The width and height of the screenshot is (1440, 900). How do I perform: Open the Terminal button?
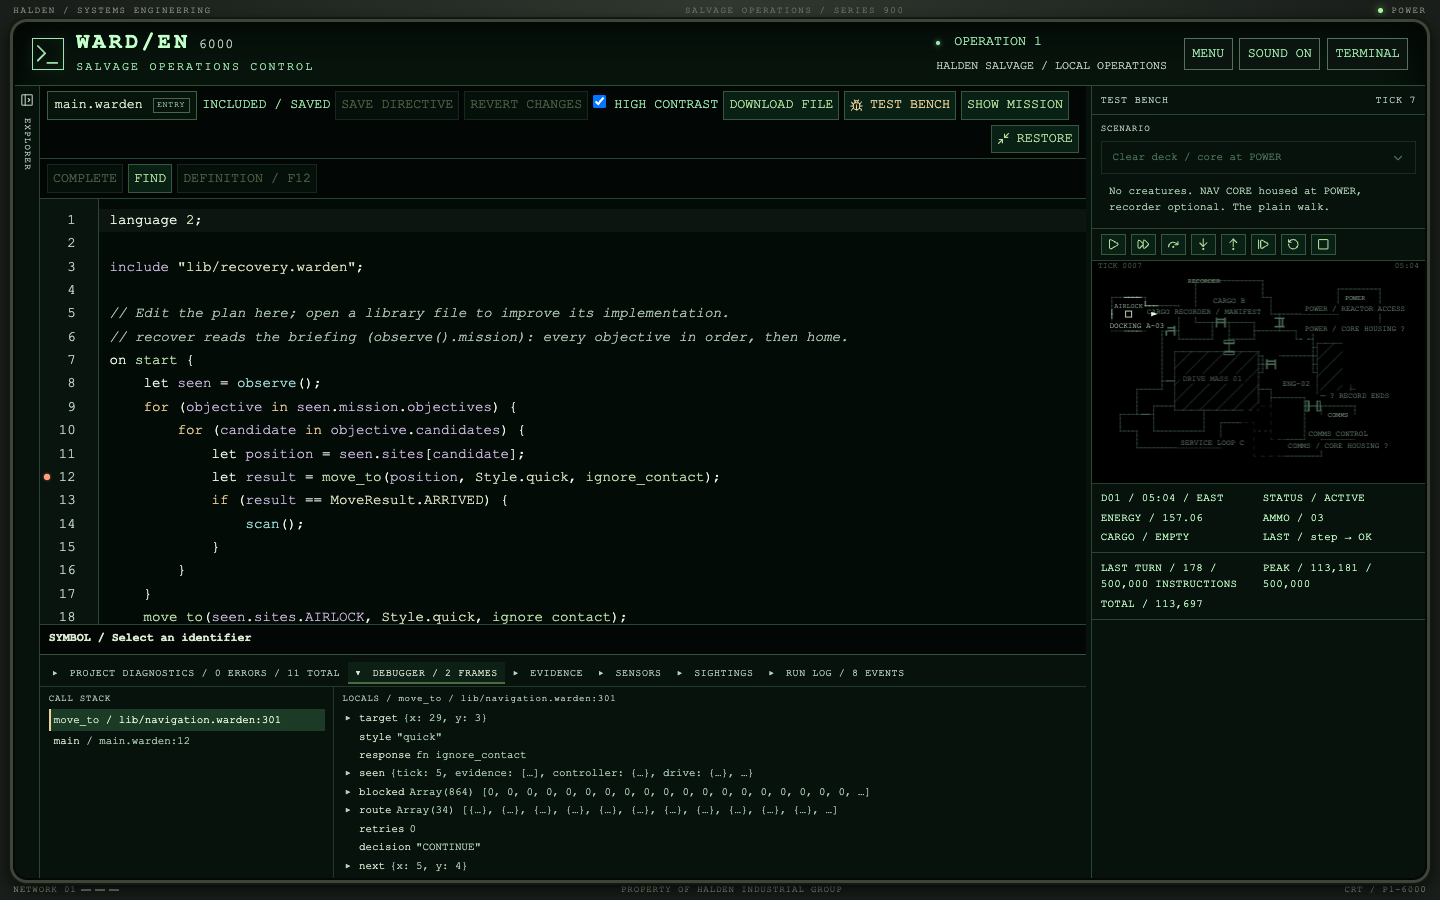[1367, 54]
